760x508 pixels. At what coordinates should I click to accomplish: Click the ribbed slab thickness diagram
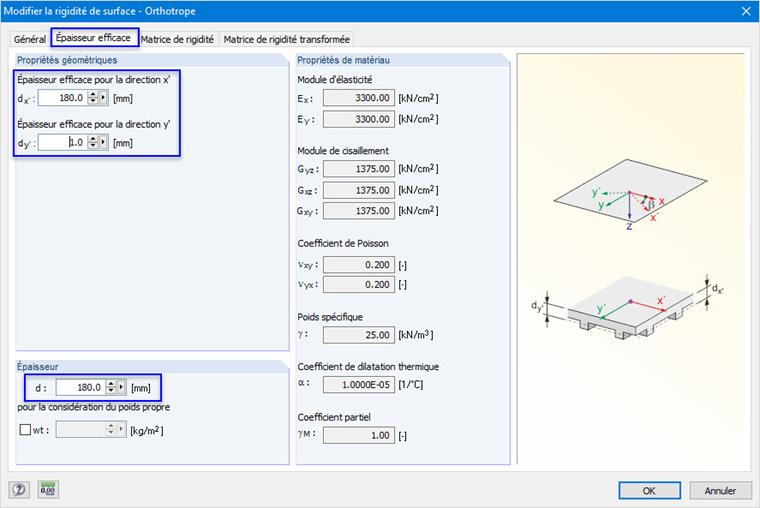(628, 306)
